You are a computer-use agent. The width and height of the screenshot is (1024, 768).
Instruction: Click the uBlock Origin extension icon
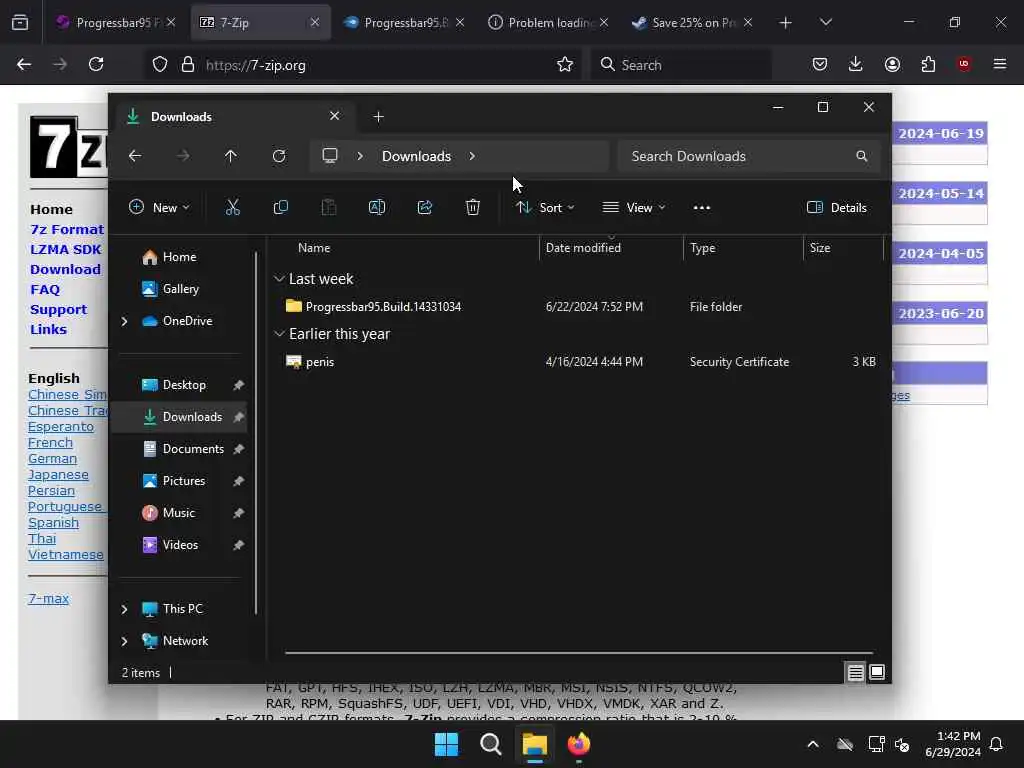click(x=964, y=64)
